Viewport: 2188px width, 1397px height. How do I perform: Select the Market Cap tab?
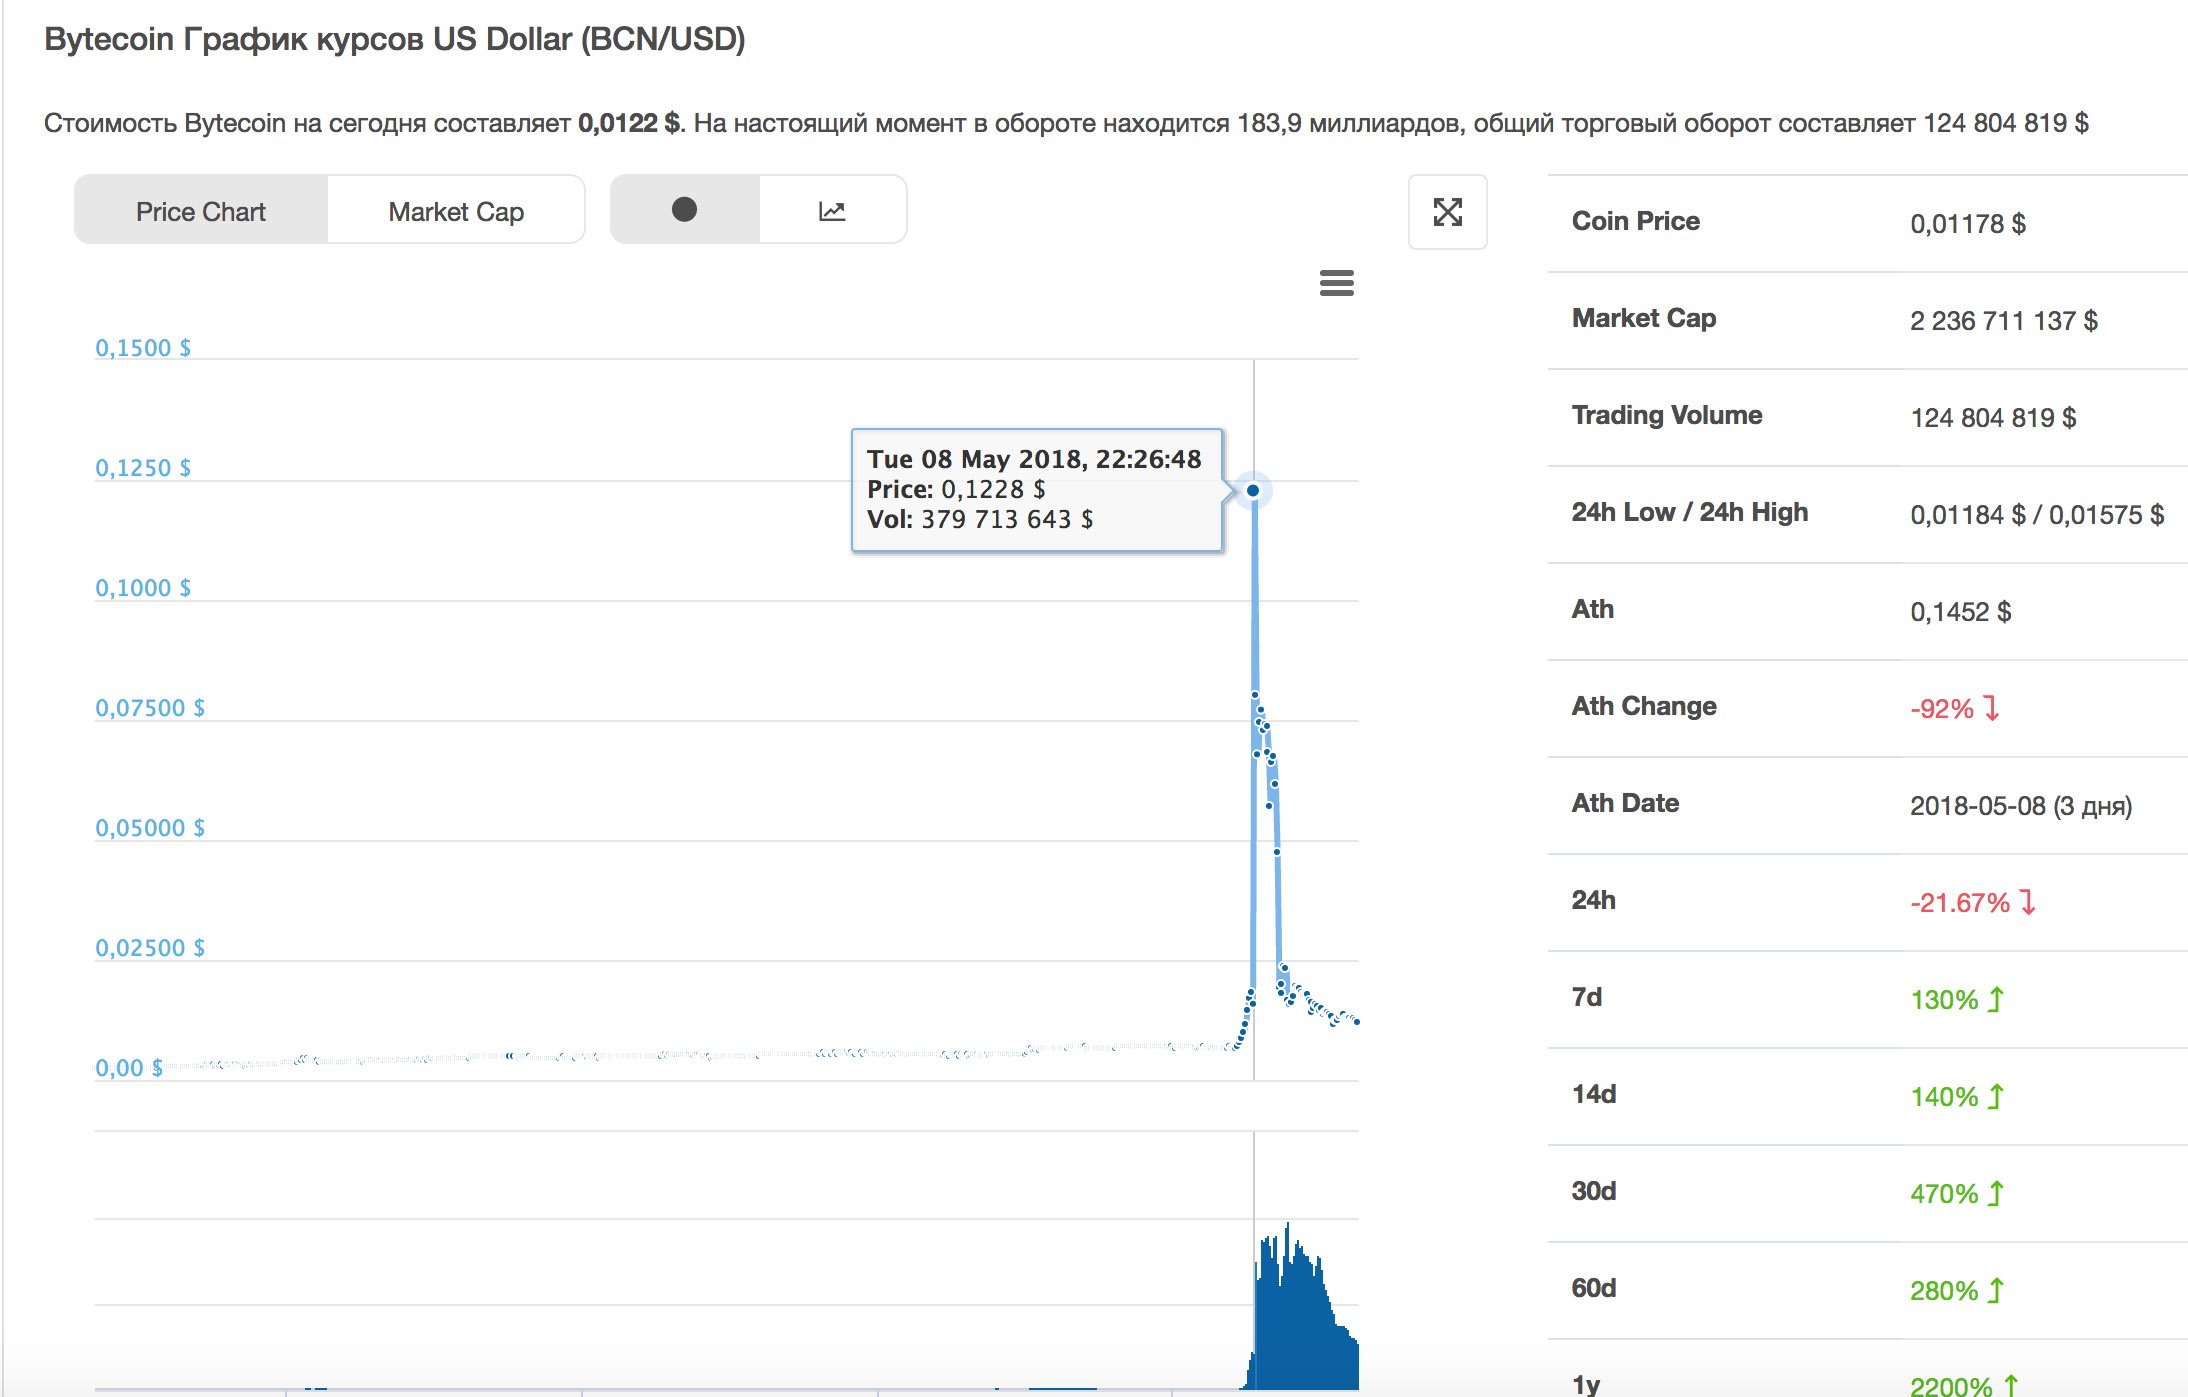click(x=456, y=211)
